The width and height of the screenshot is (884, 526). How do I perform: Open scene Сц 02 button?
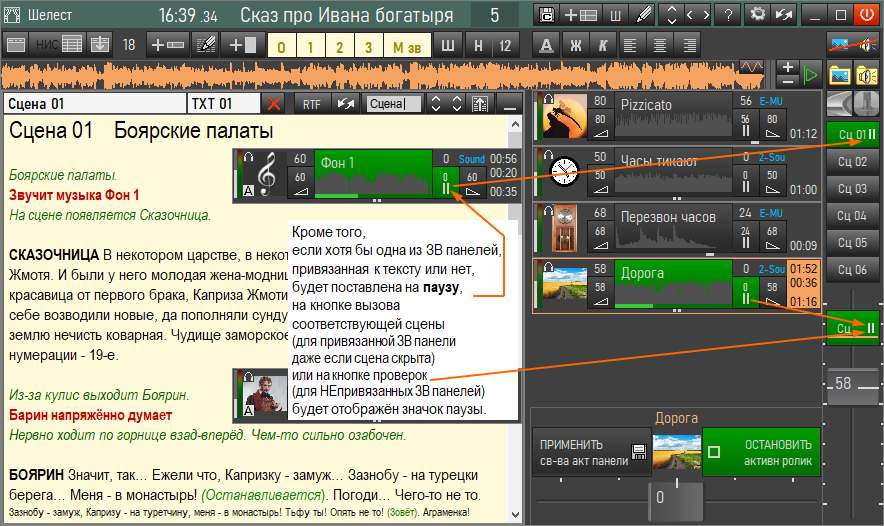[x=852, y=162]
